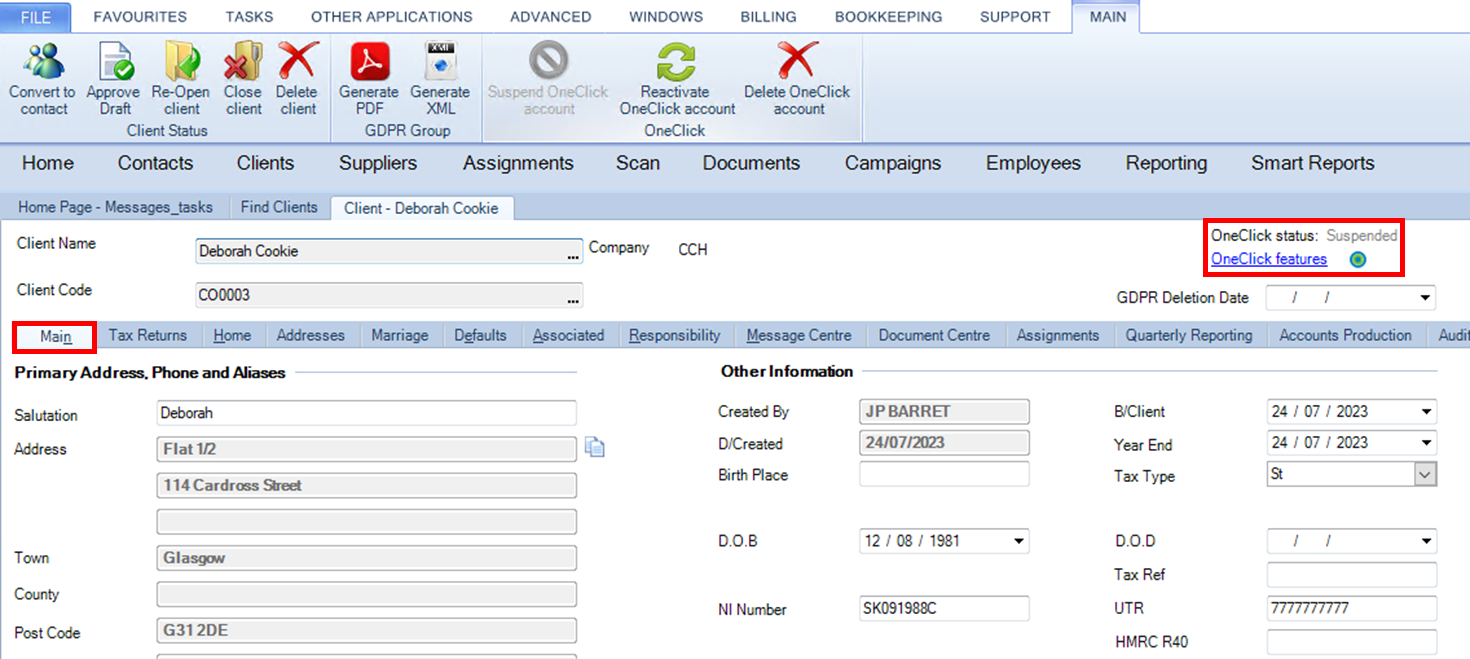Open the ADVANCED ribbon tab
This screenshot has width=1470, height=659.
click(550, 17)
